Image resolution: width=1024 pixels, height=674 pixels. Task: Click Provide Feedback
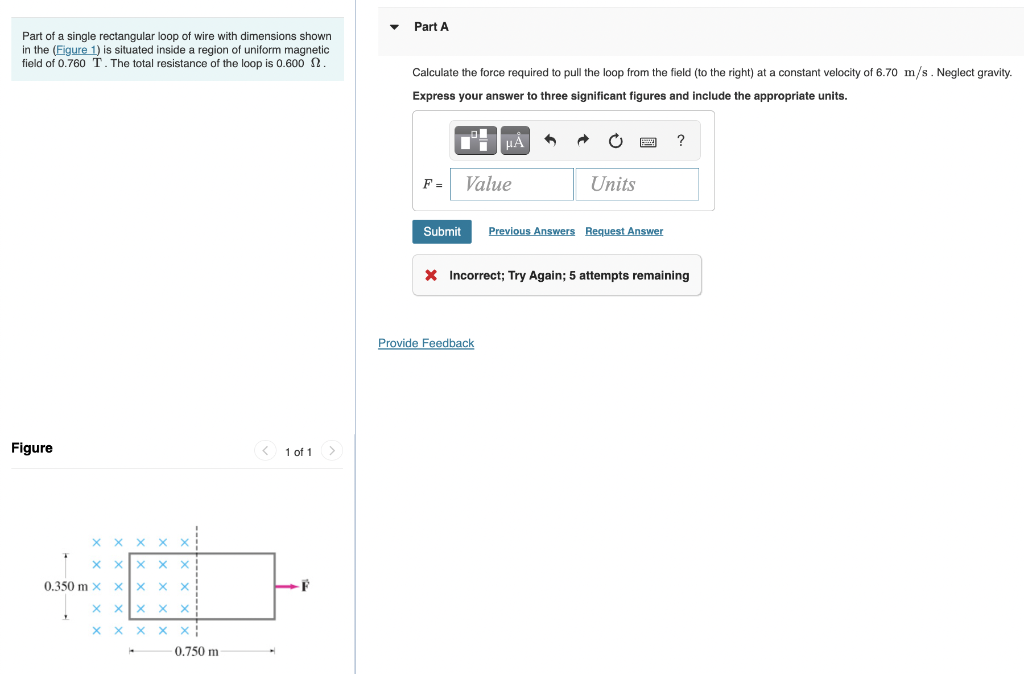(426, 343)
